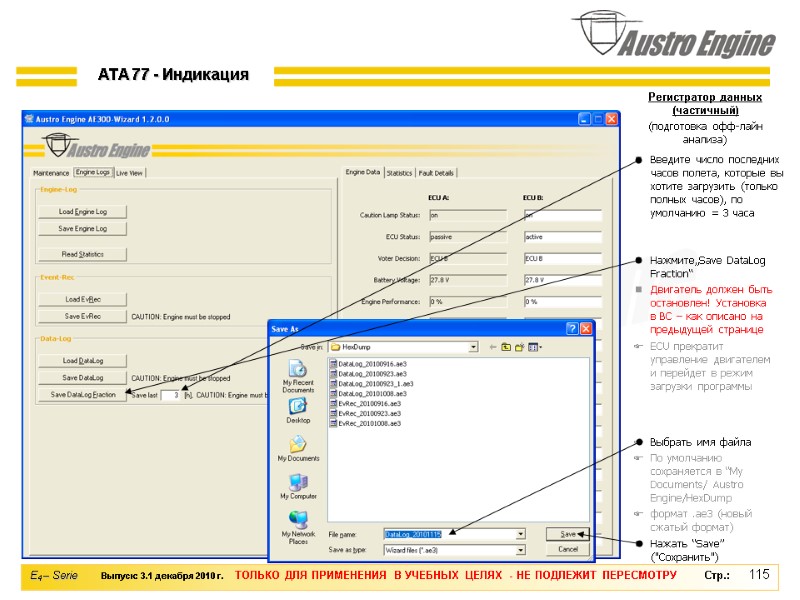Open My Documents in the places bar
This screenshot has width=800, height=600.
[298, 448]
